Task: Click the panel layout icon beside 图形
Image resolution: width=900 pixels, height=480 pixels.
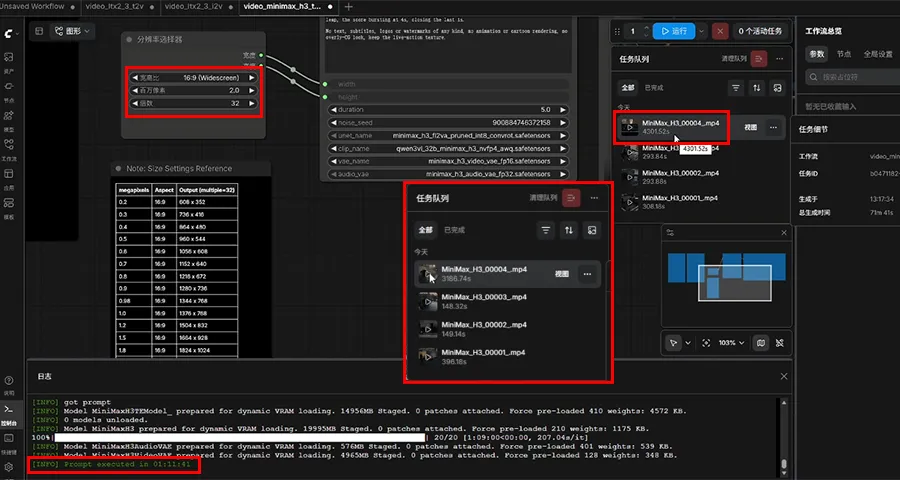Action: point(39,32)
